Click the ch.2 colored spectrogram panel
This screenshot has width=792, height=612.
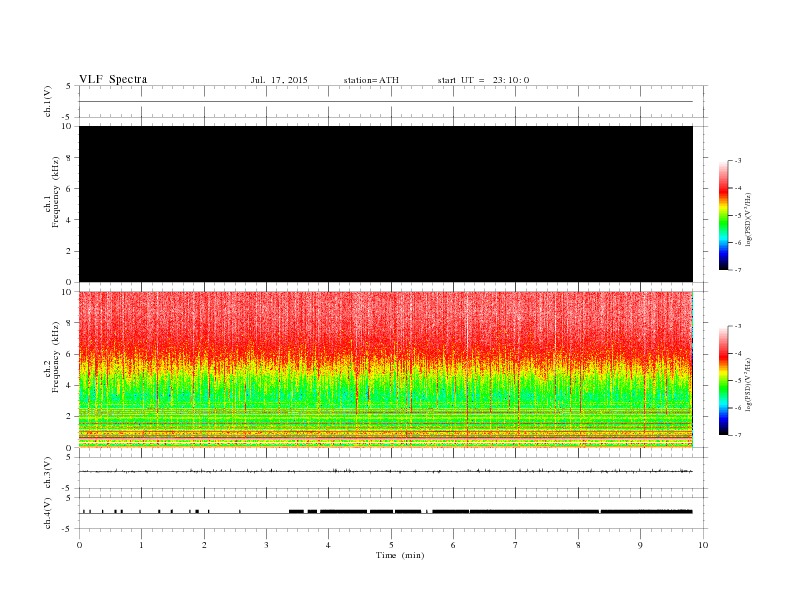[386, 370]
